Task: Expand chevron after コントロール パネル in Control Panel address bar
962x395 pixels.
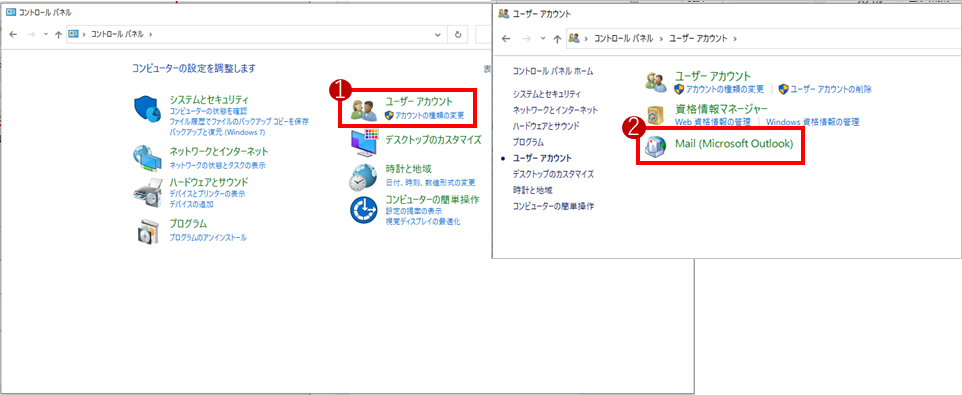Action: point(150,35)
